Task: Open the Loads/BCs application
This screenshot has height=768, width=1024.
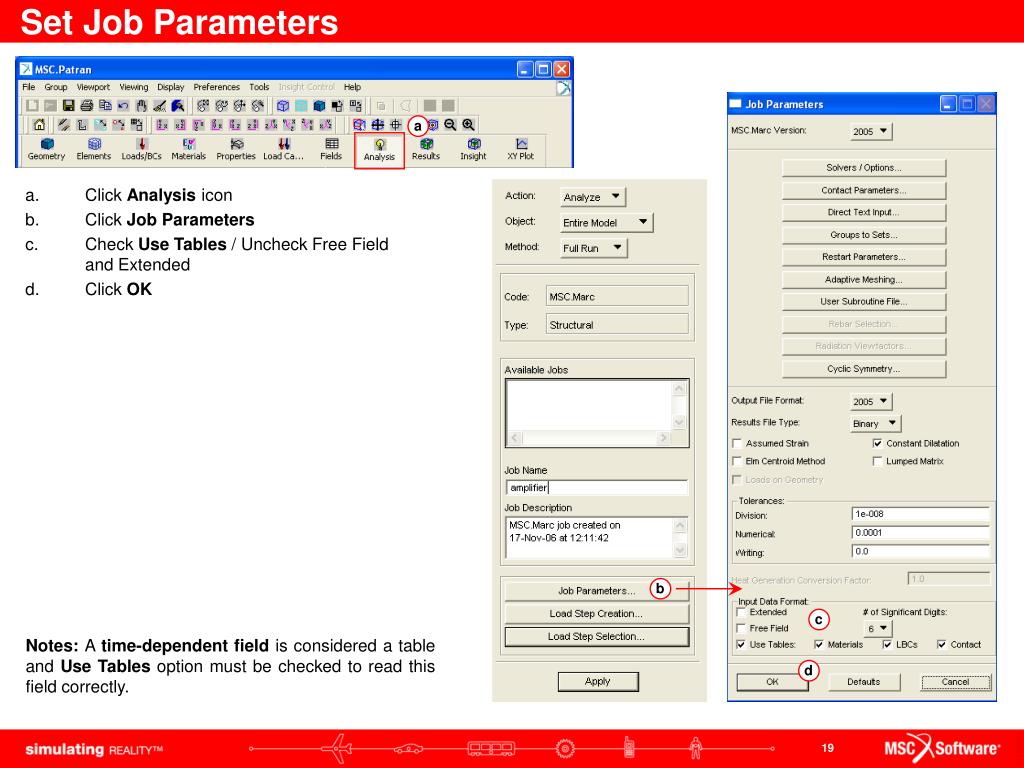Action: [x=141, y=149]
